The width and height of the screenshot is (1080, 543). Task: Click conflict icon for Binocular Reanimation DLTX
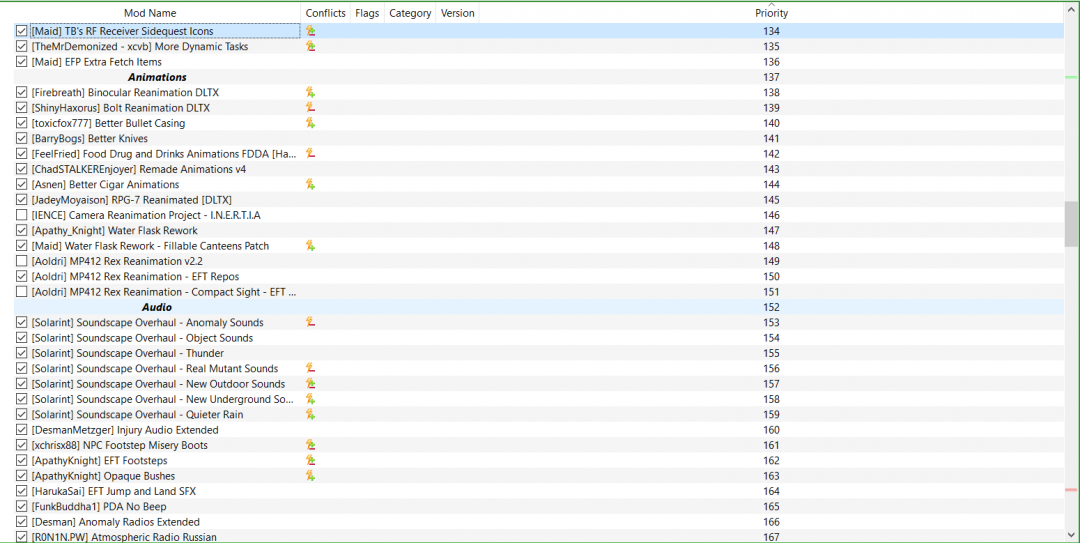click(311, 92)
